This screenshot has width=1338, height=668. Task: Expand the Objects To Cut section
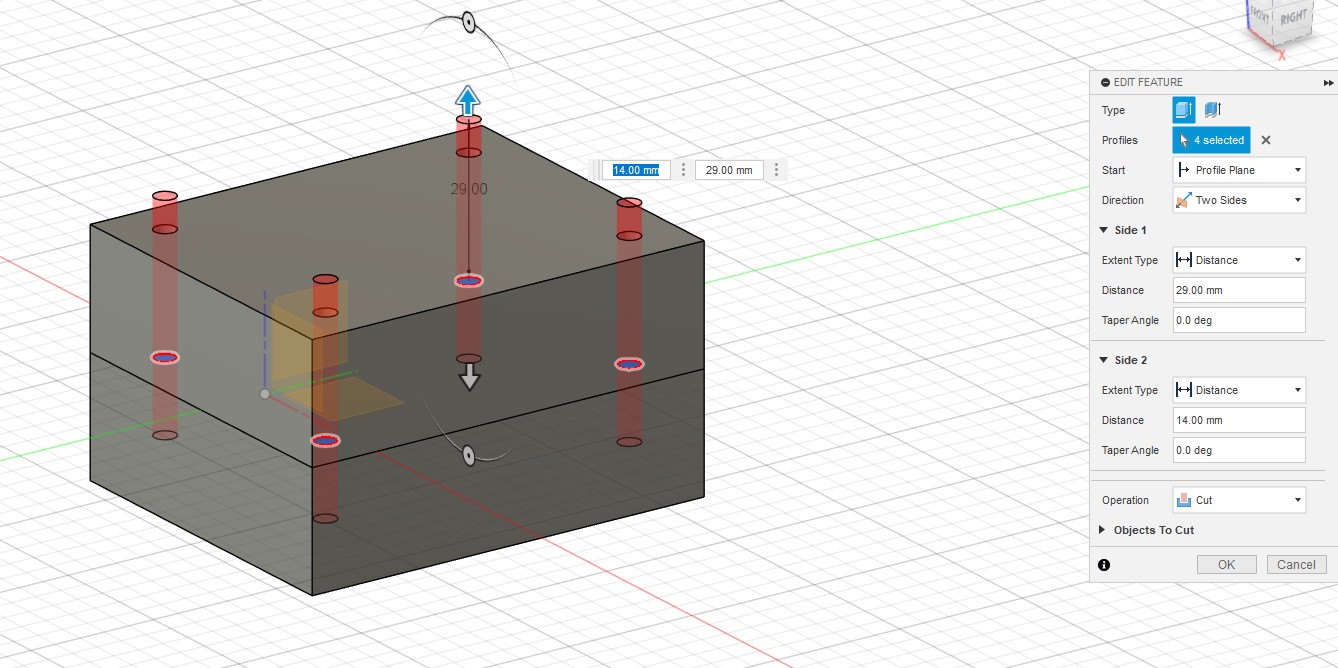tap(1103, 530)
